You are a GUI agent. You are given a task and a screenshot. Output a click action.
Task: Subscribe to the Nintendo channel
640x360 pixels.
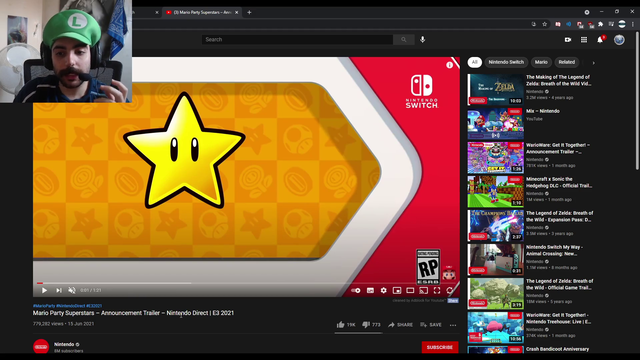coord(440,347)
